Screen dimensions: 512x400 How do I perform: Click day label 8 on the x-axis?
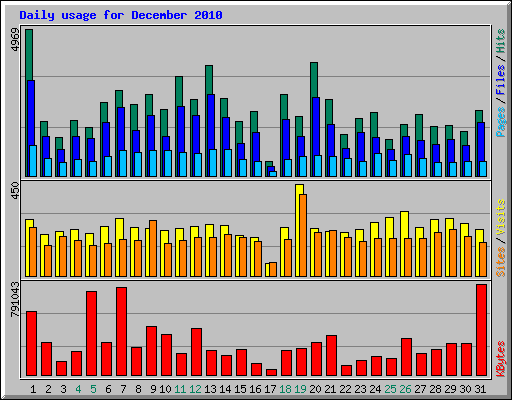pyautogui.click(x=138, y=389)
